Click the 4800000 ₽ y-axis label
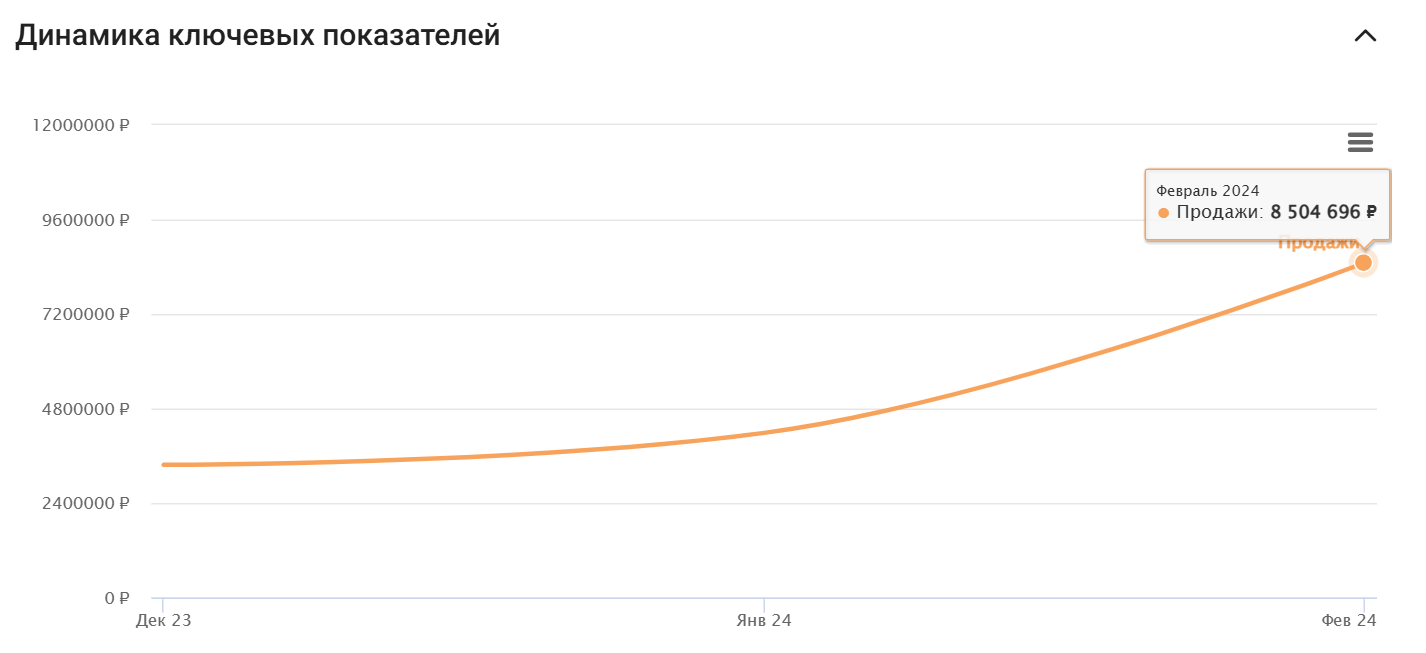 point(86,409)
